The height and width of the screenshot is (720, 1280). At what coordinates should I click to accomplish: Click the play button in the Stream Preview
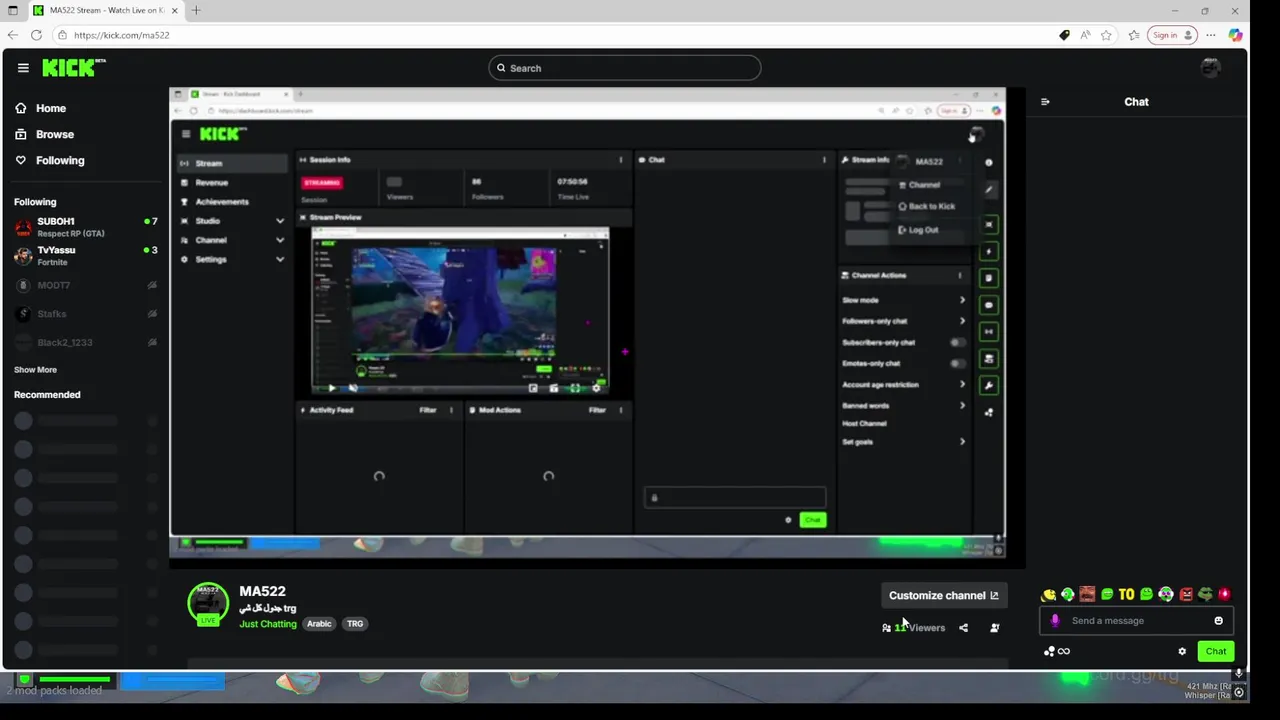pyautogui.click(x=332, y=388)
